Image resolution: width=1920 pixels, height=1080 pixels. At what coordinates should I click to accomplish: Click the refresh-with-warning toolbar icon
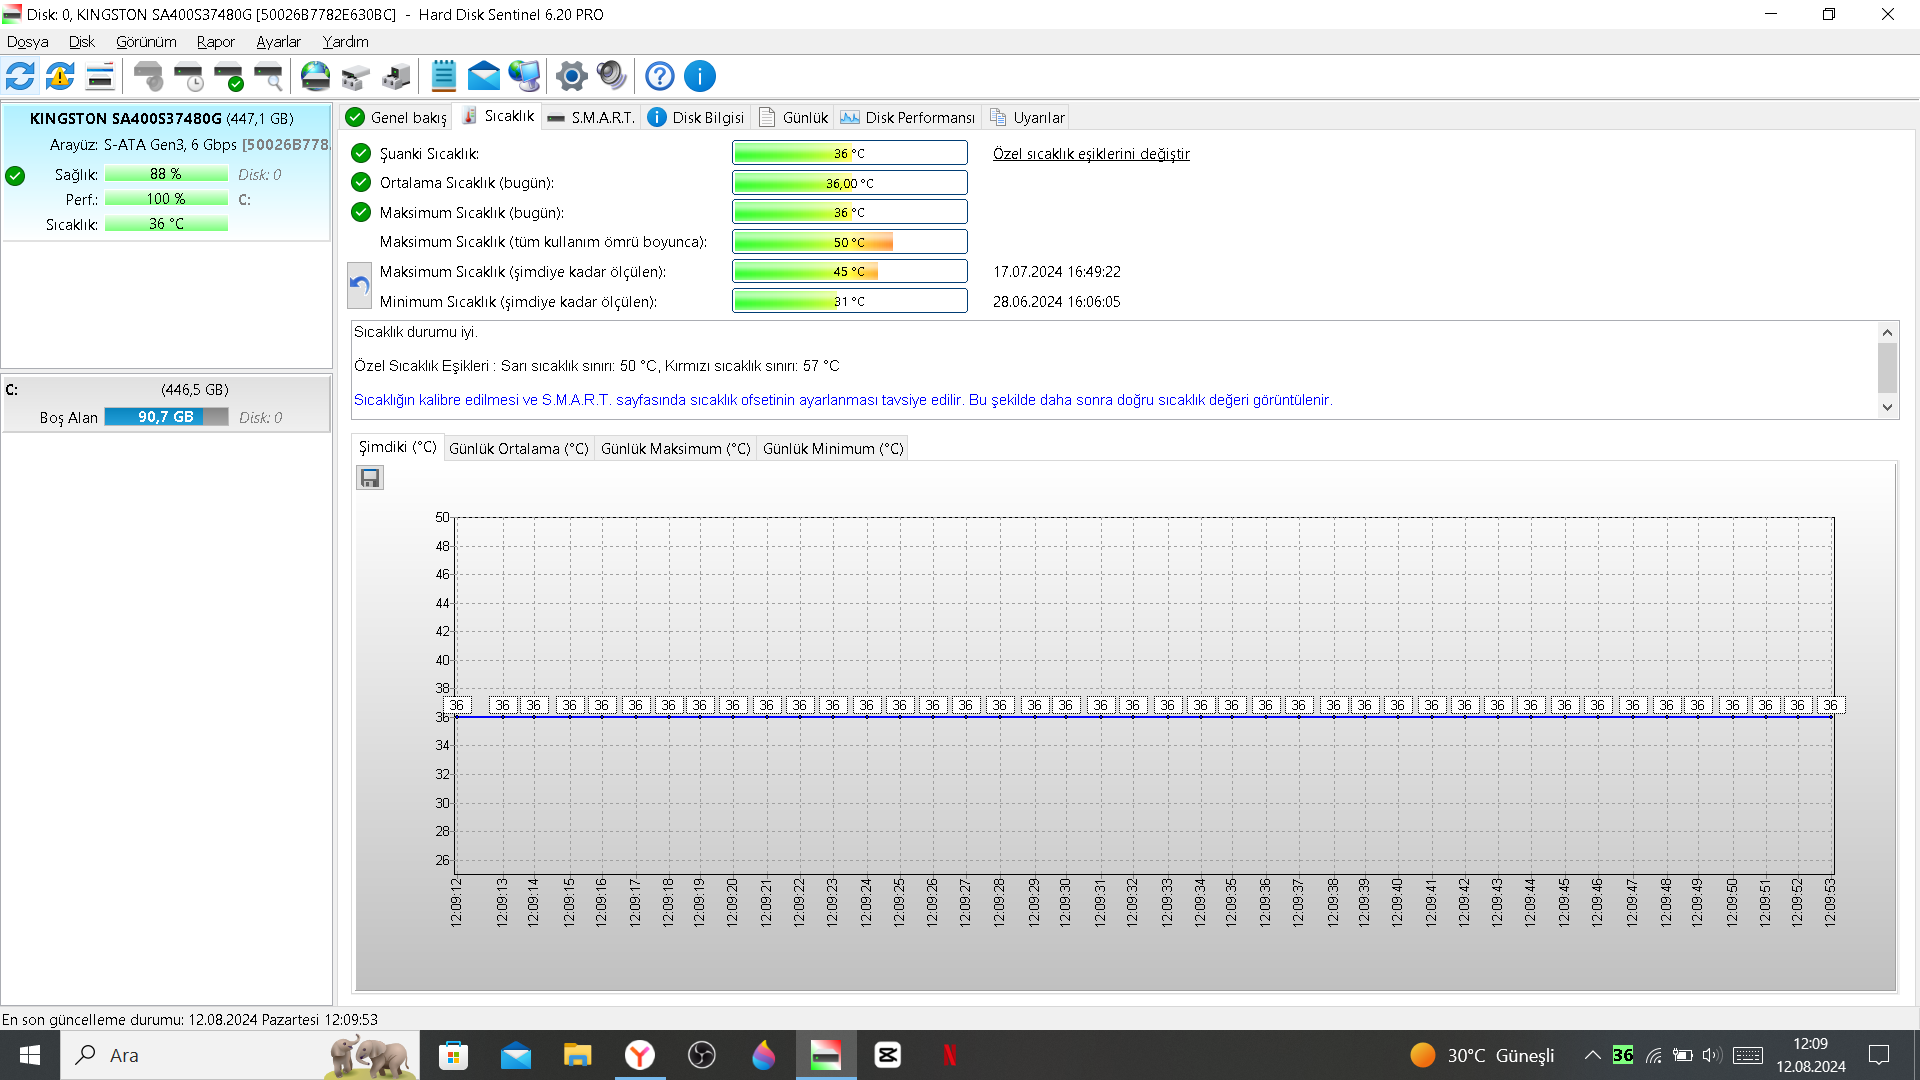point(60,76)
